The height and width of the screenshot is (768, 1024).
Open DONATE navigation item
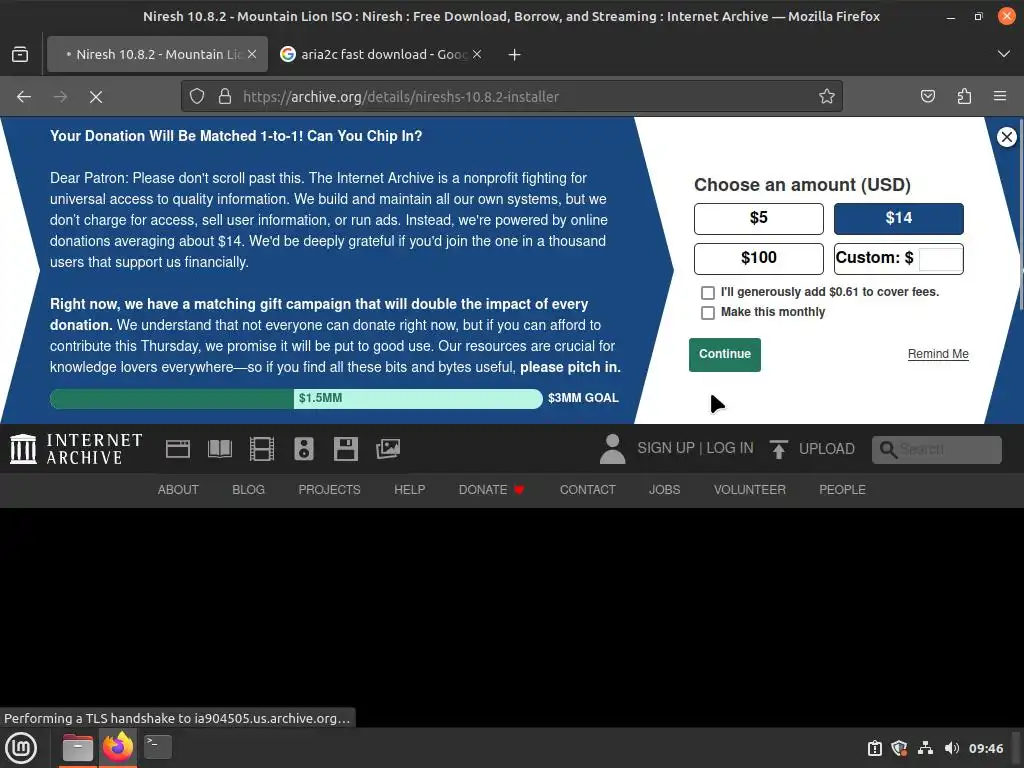491,490
